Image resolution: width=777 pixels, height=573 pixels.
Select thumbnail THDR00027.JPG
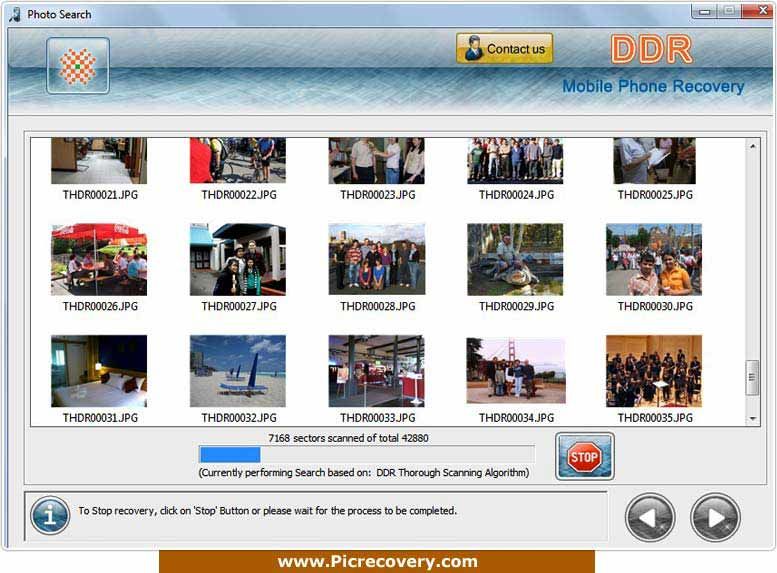pyautogui.click(x=238, y=260)
